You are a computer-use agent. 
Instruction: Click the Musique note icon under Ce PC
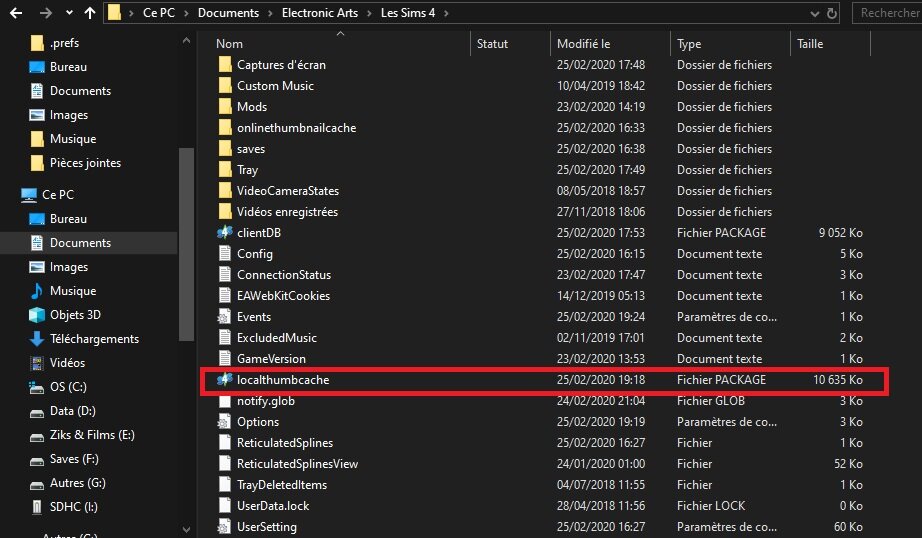point(37,291)
